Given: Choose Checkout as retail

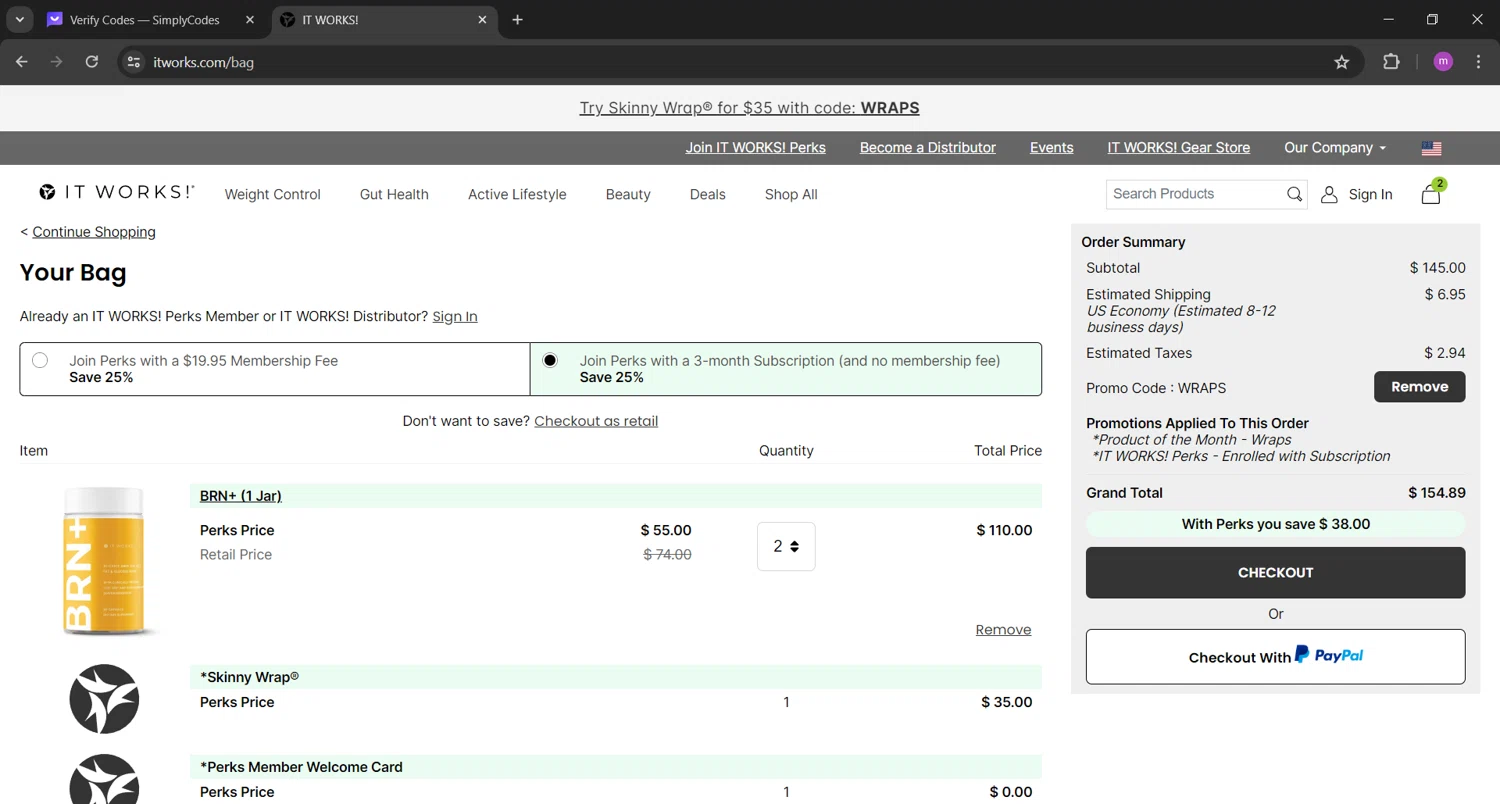Looking at the screenshot, I should [x=596, y=421].
